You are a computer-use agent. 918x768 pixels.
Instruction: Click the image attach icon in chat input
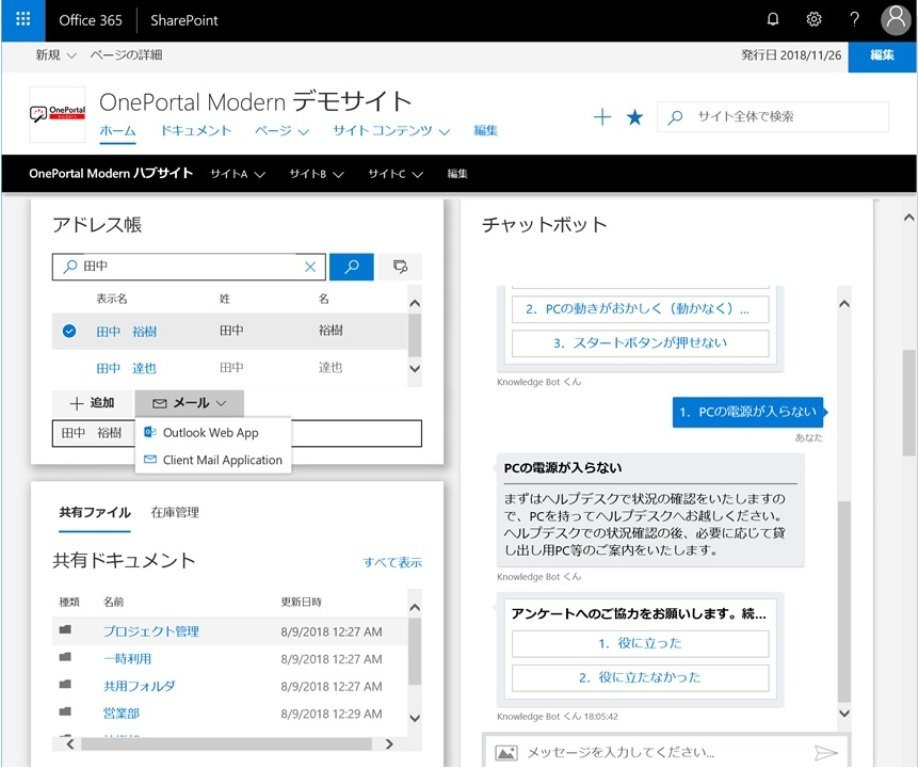(x=506, y=752)
